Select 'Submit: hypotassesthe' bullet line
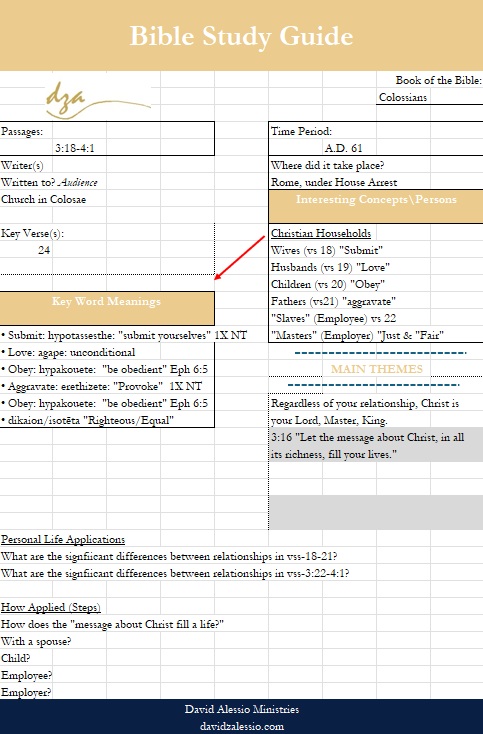This screenshot has width=483, height=734. pyautogui.click(x=124, y=336)
